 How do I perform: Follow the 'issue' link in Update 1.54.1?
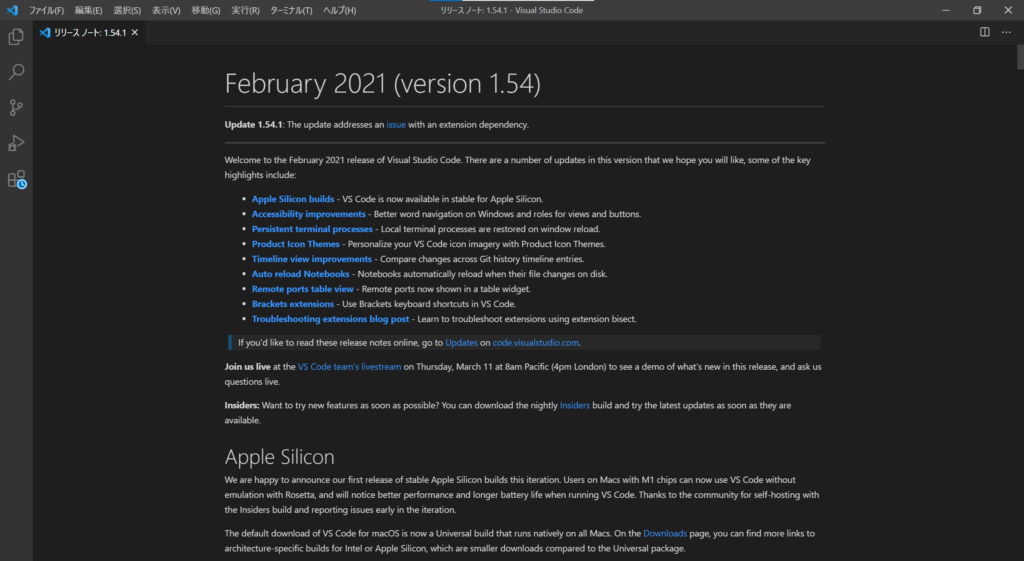[x=396, y=125]
